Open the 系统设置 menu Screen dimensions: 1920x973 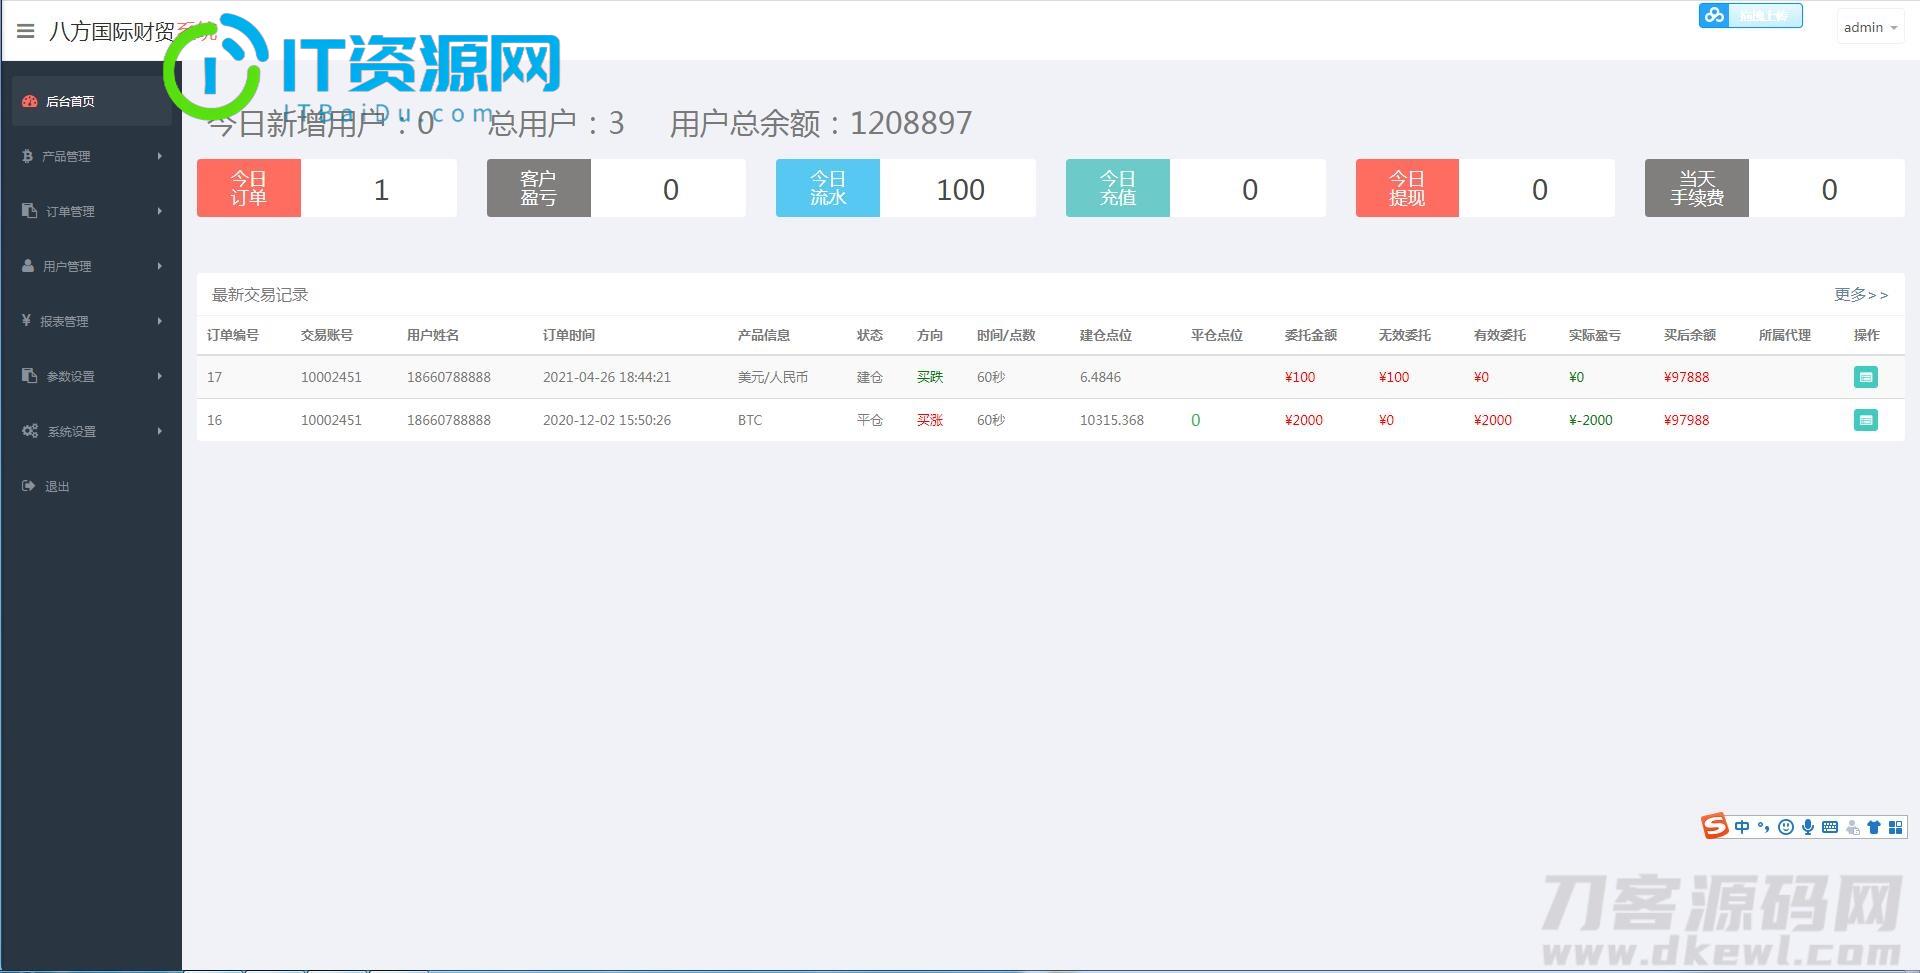pos(91,431)
